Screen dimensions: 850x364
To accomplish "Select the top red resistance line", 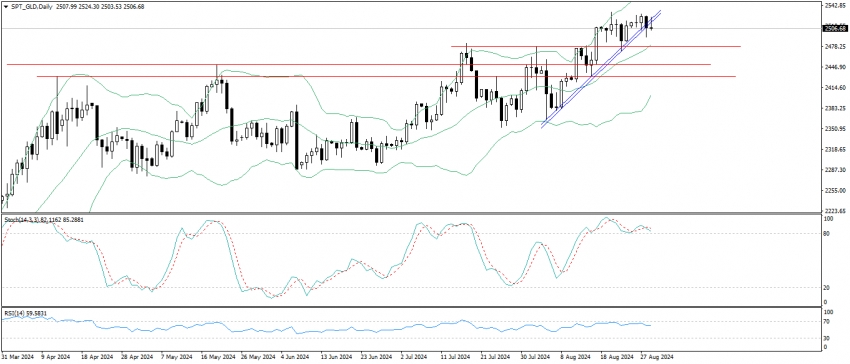I will pos(596,47).
